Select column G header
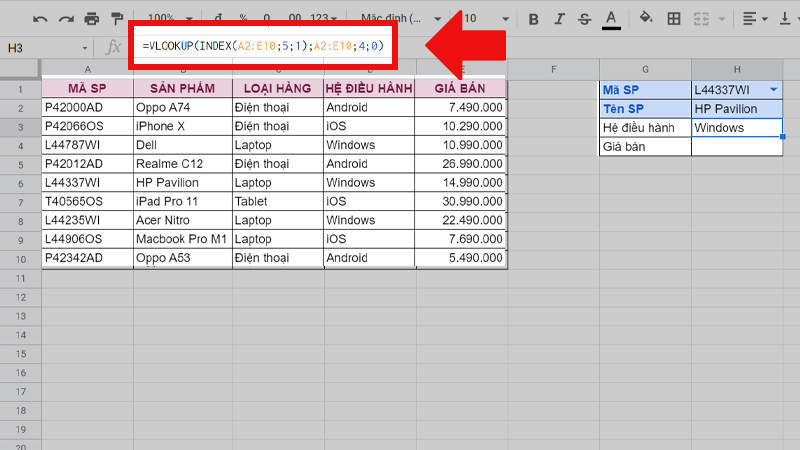 click(x=645, y=69)
